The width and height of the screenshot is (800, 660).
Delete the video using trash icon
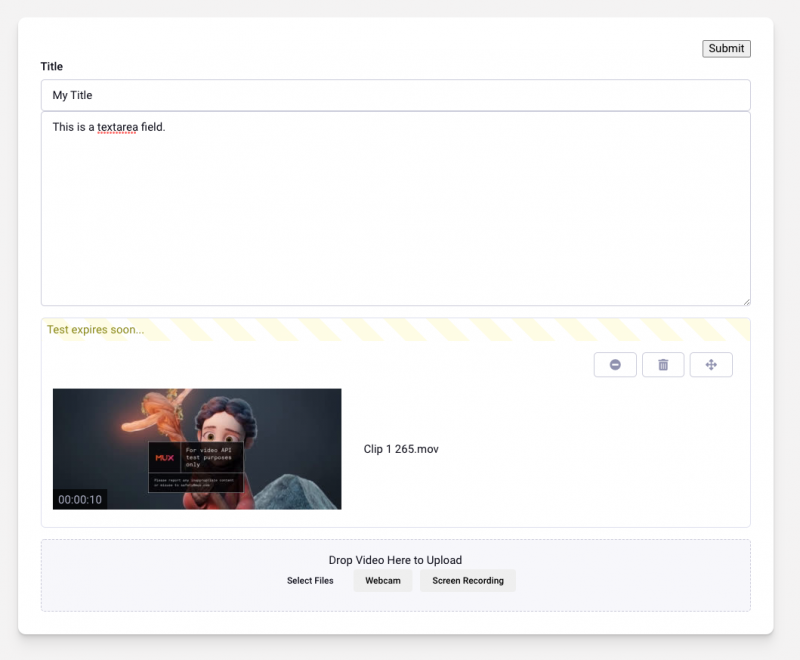(x=663, y=365)
